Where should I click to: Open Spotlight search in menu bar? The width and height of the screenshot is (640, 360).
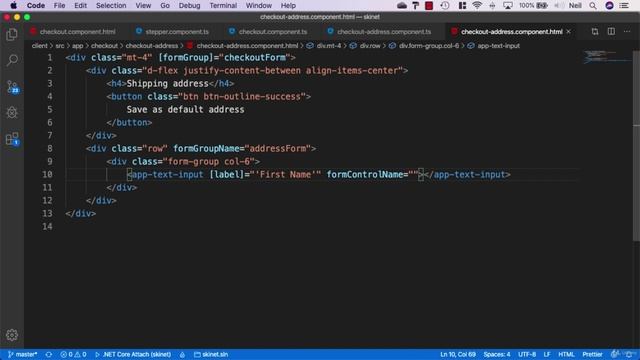pyautogui.click(x=593, y=6)
